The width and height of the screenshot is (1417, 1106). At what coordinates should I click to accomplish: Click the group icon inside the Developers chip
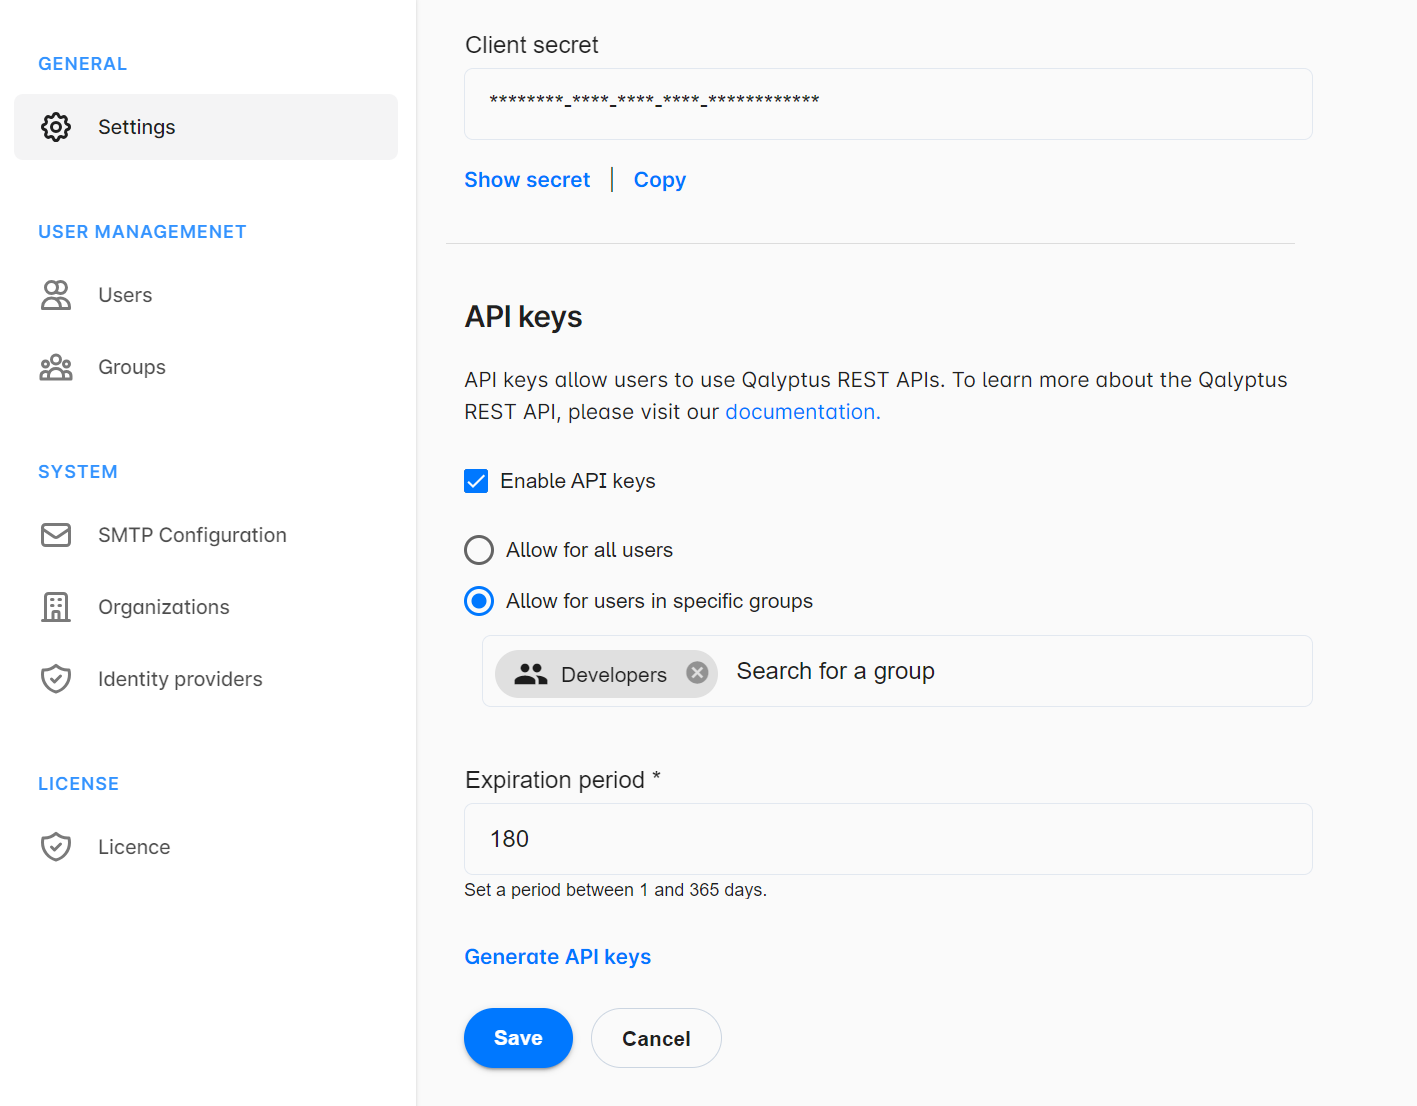click(531, 674)
